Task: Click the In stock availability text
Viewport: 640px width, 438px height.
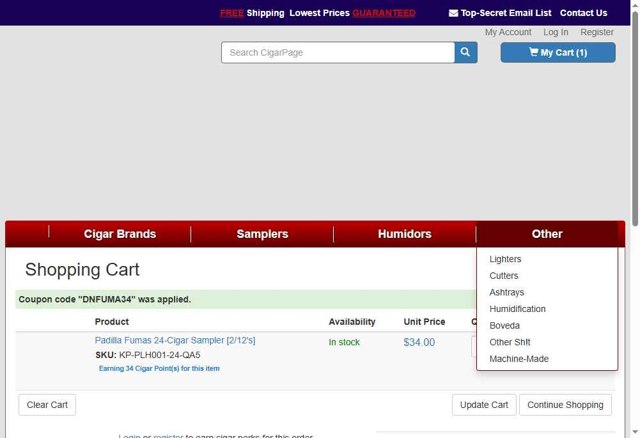Action: click(x=344, y=342)
